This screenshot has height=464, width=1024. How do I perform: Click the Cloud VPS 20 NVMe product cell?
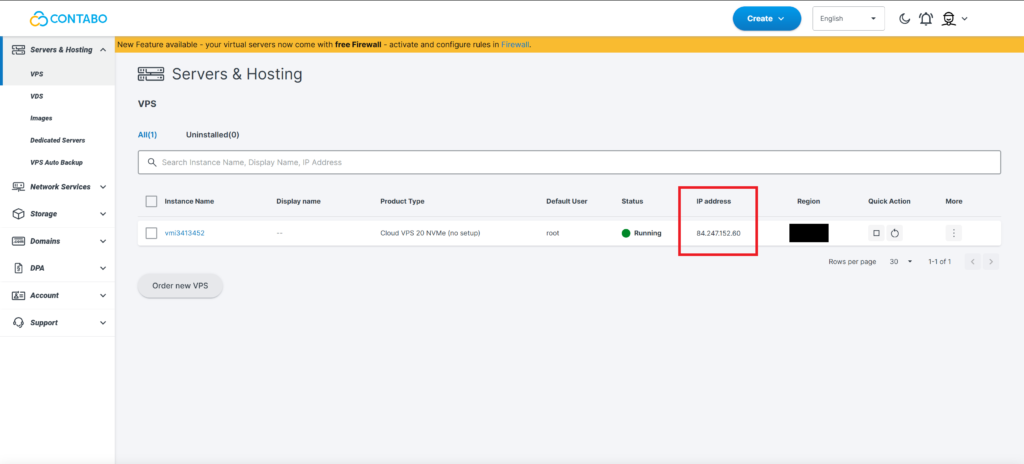pos(430,233)
